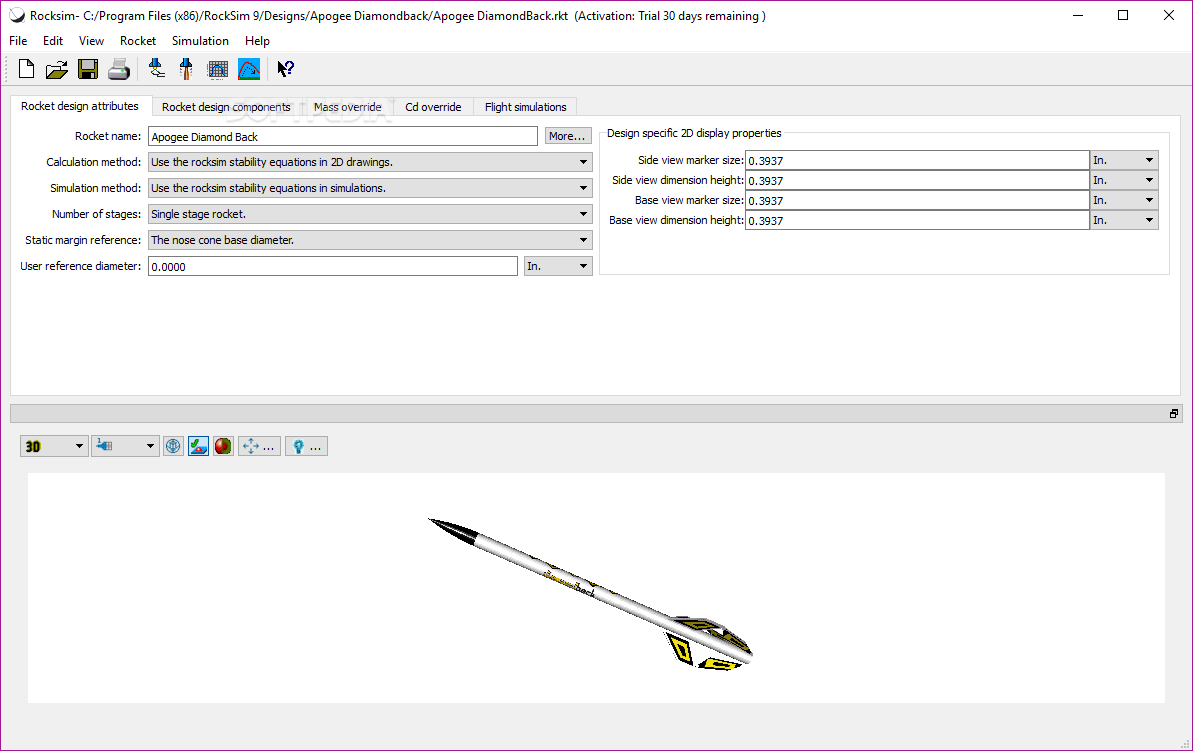Viewport: 1193px width, 751px height.
Task: Switch to Rocket design attributes tab
Action: pyautogui.click(x=80, y=106)
